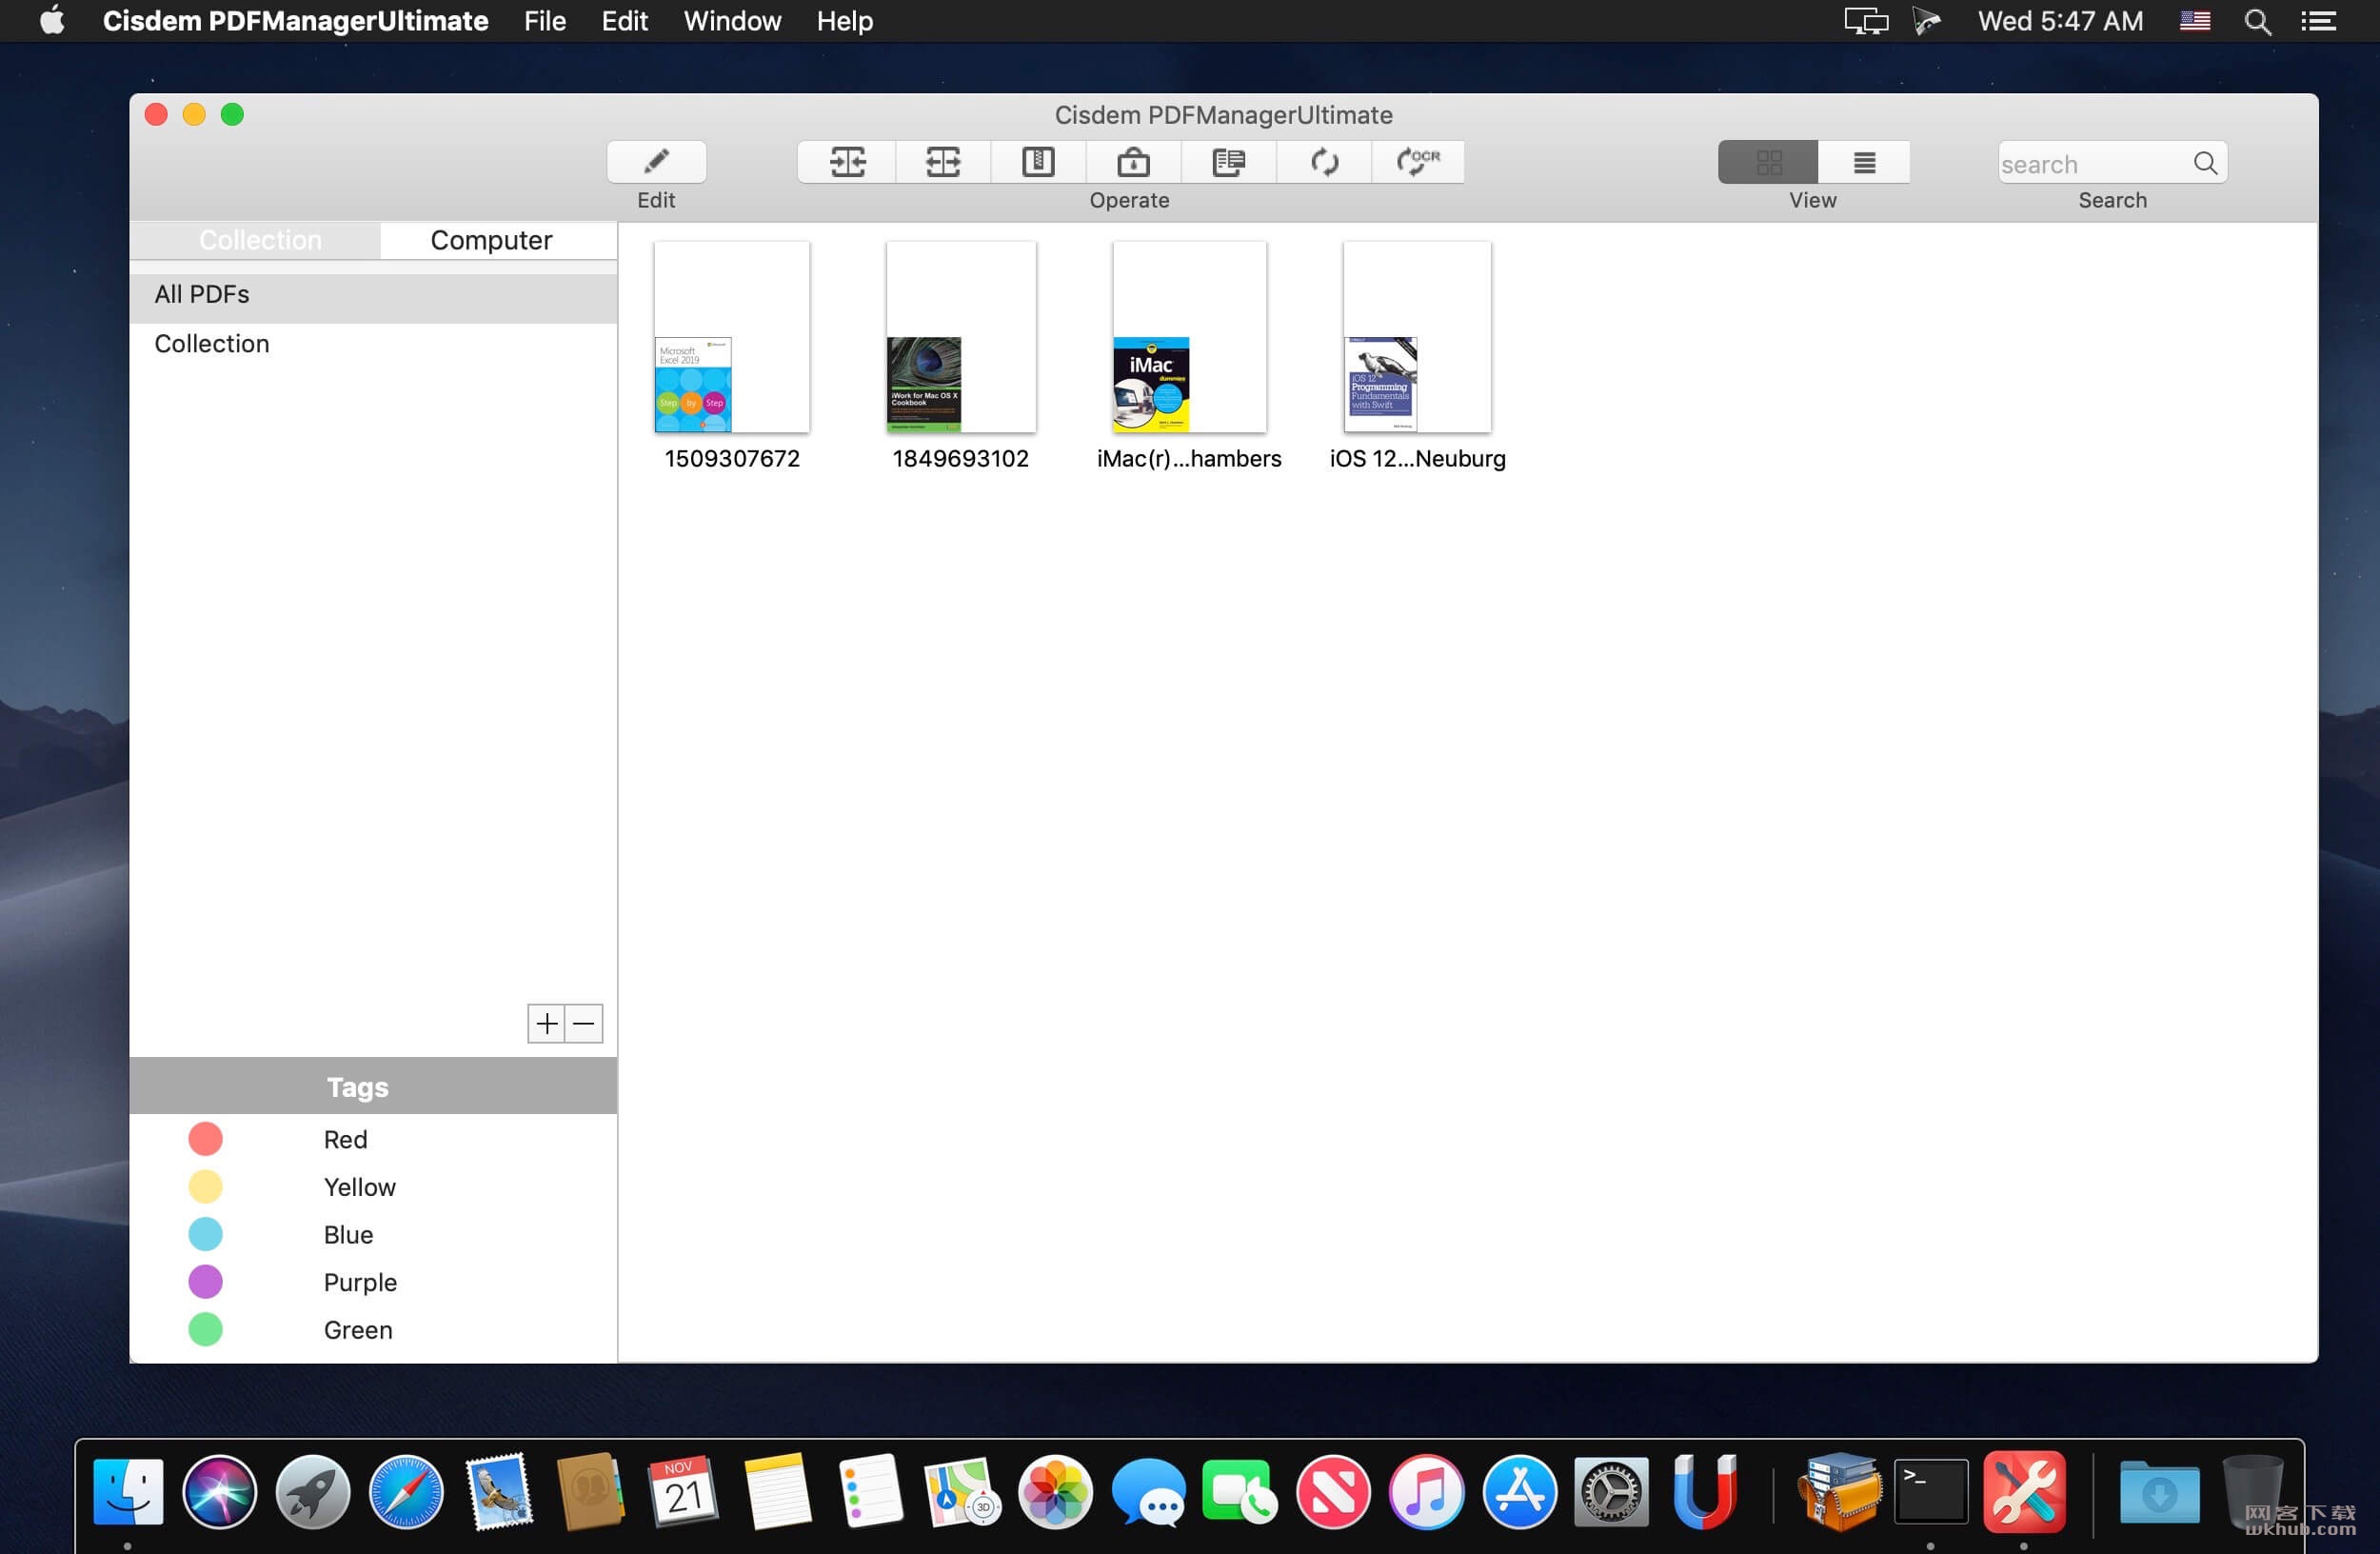
Task: Switch to list view
Action: click(x=1864, y=162)
